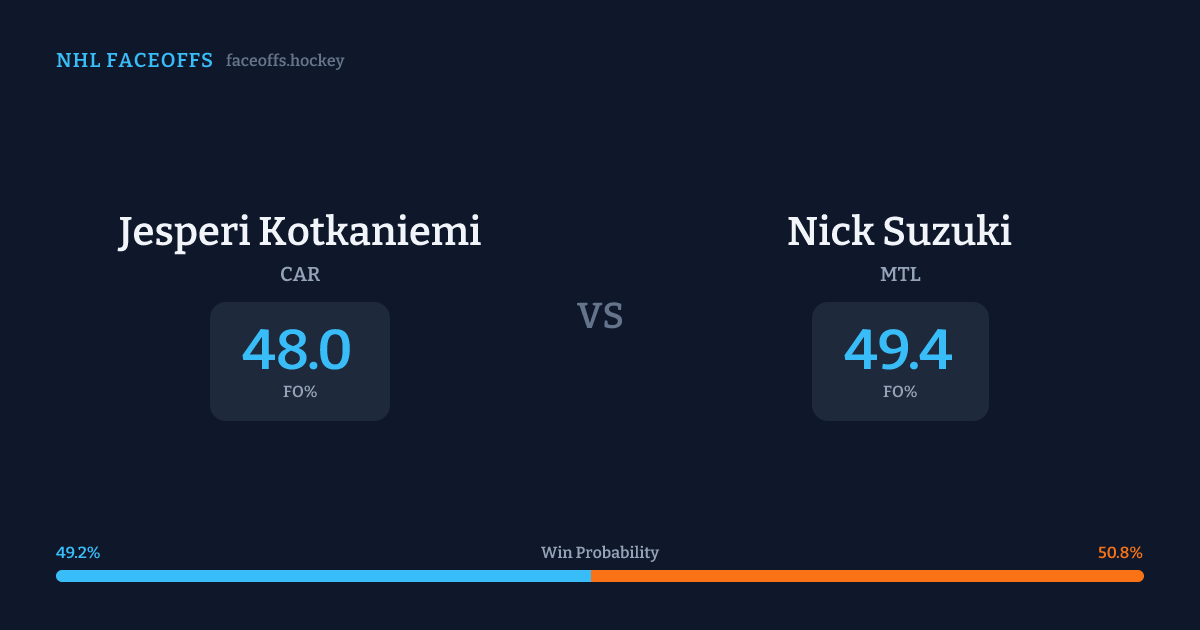
Task: Select the CAR team abbreviation
Action: [x=300, y=274]
